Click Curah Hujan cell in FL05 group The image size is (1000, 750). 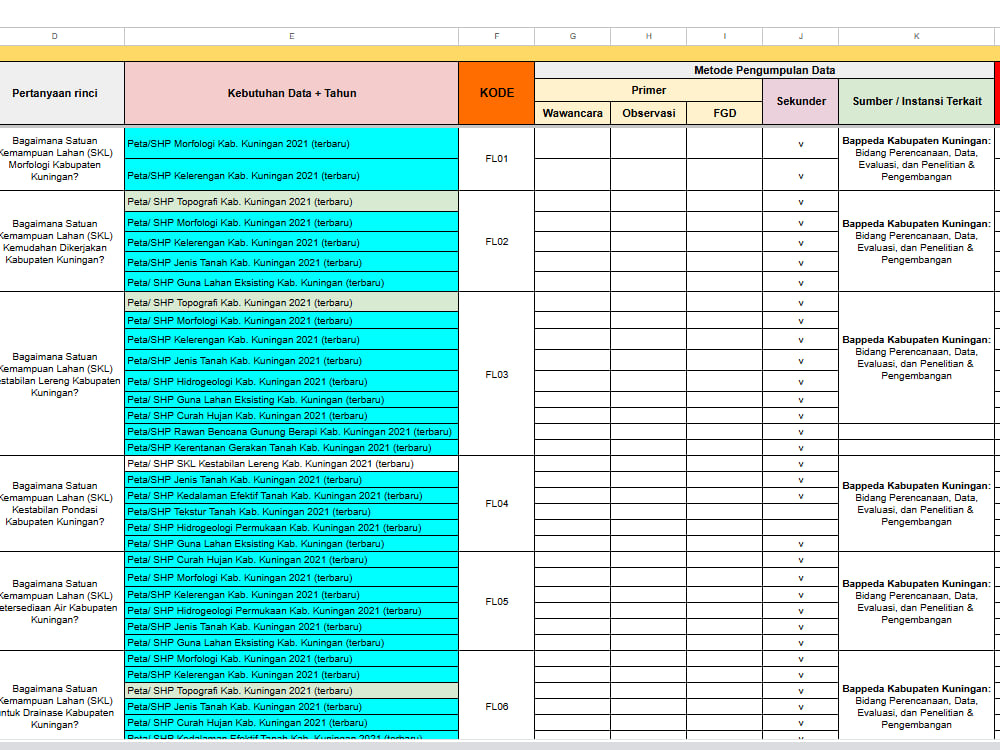click(291, 560)
